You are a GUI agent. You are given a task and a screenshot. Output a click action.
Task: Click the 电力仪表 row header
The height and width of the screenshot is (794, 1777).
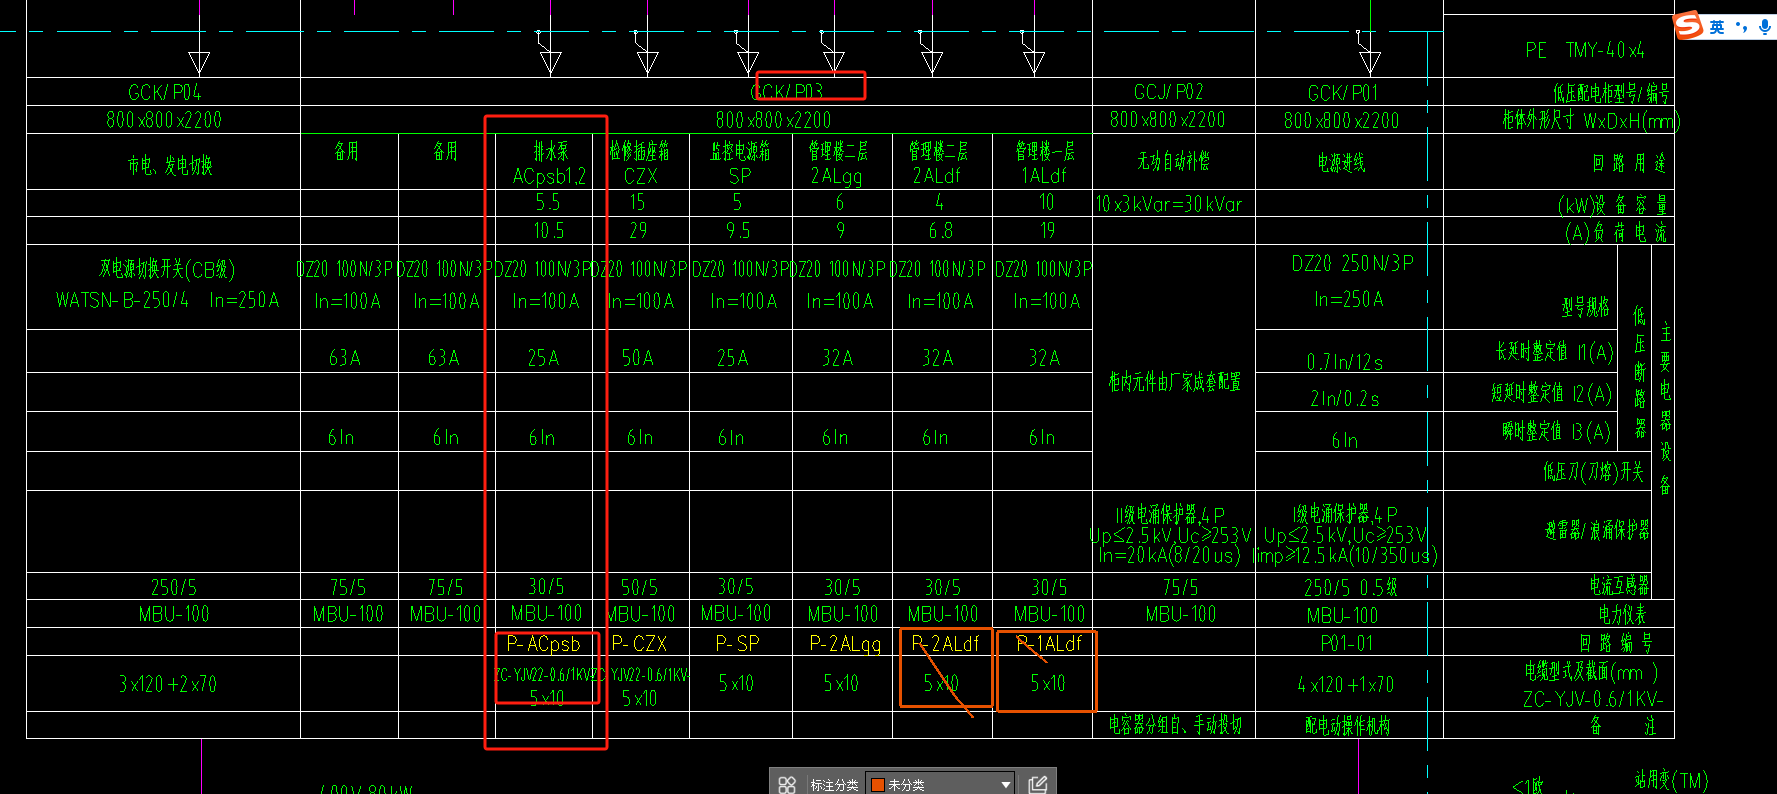(1622, 614)
